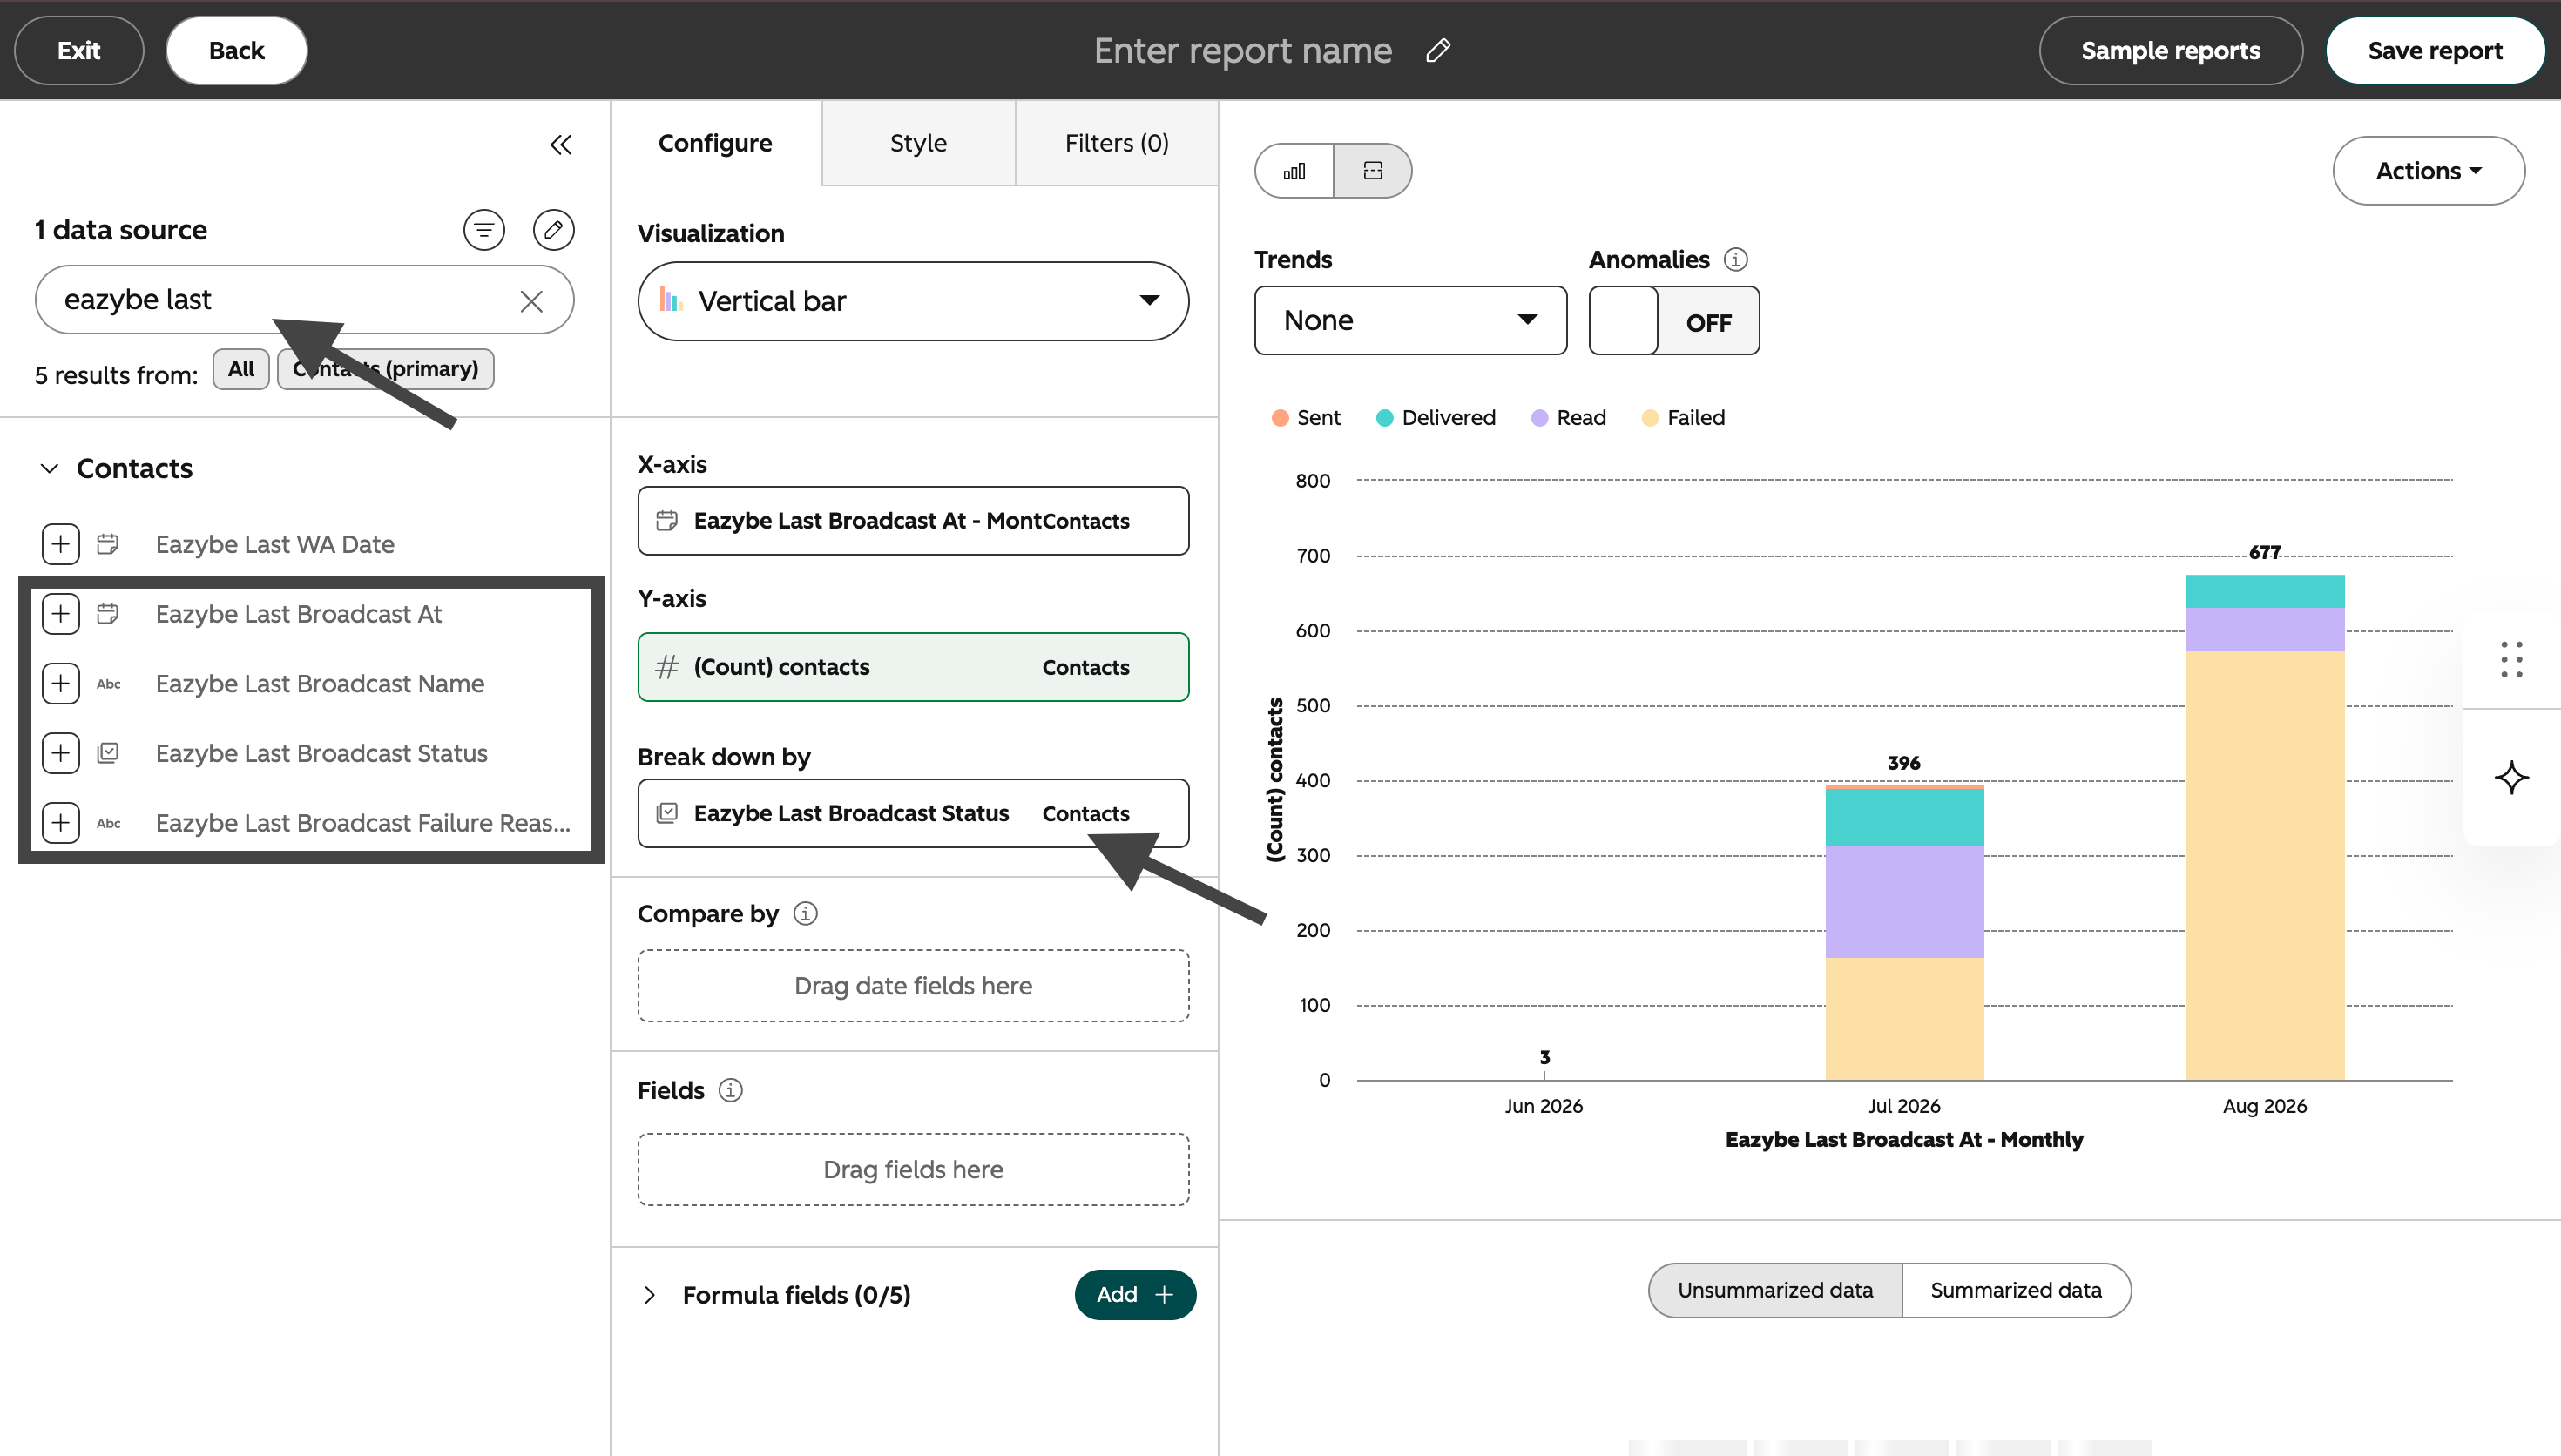Click calendar icon beside Eazybe Last Broadcast At
The height and width of the screenshot is (1456, 2561).
pyautogui.click(x=108, y=614)
